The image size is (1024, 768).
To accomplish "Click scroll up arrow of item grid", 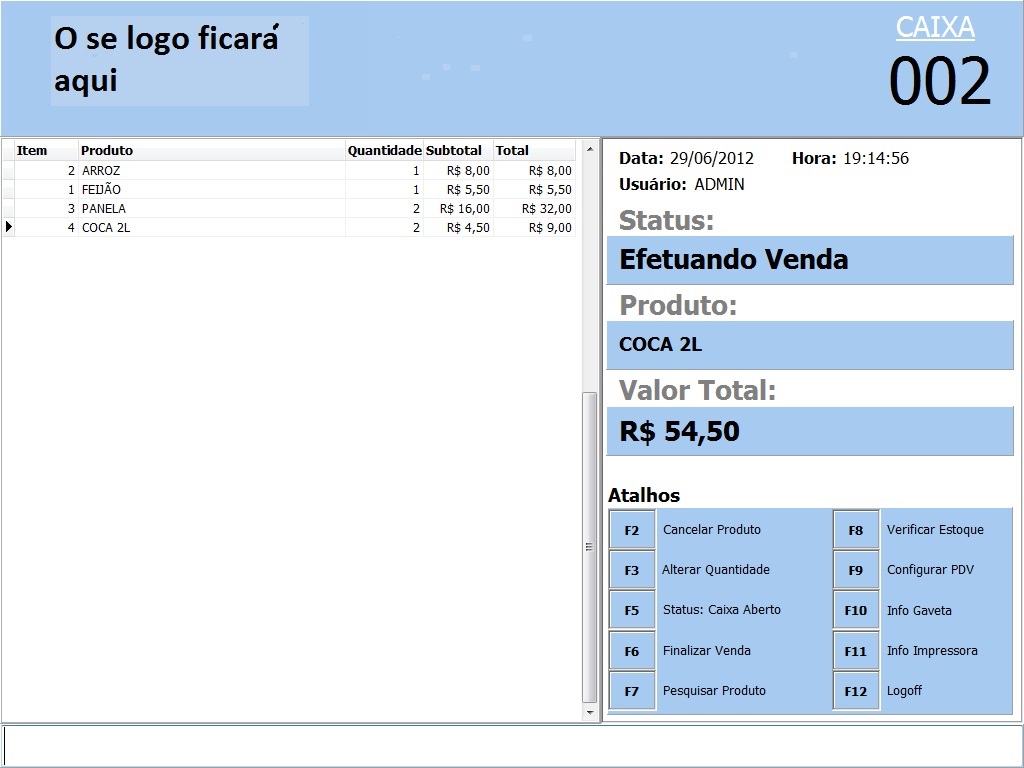I will [x=590, y=150].
